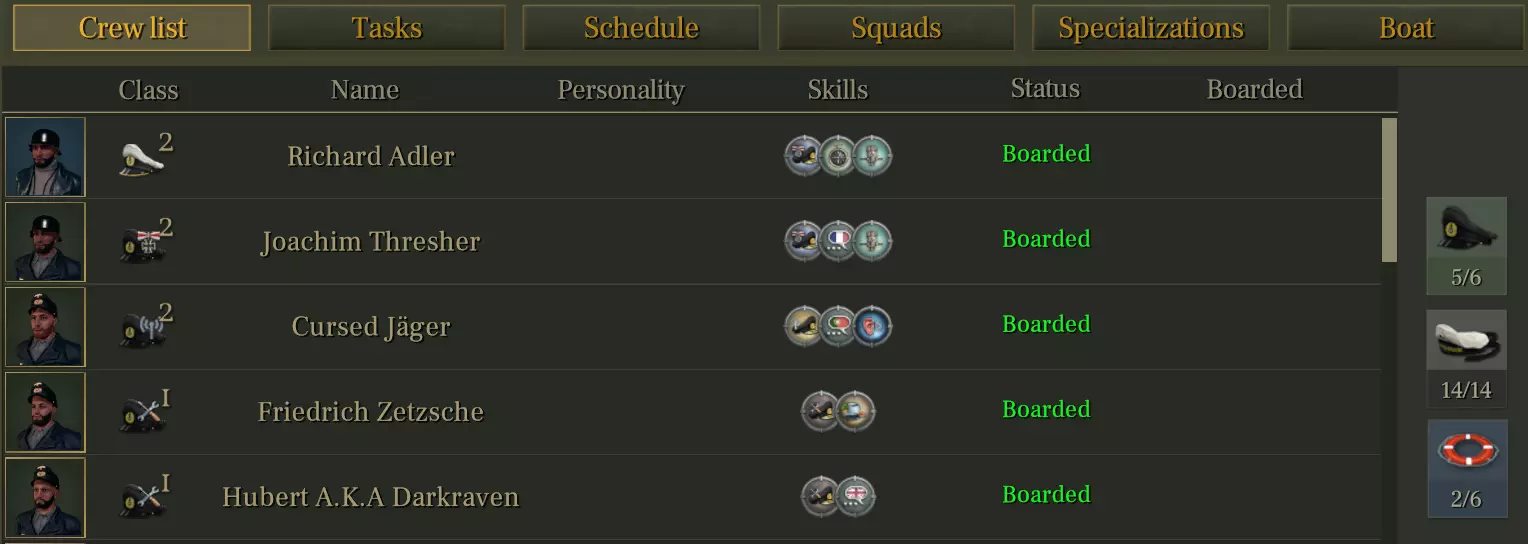The height and width of the screenshot is (544, 1528).
Task: Select Richard Adler's portrait thumbnail
Action: click(x=46, y=157)
